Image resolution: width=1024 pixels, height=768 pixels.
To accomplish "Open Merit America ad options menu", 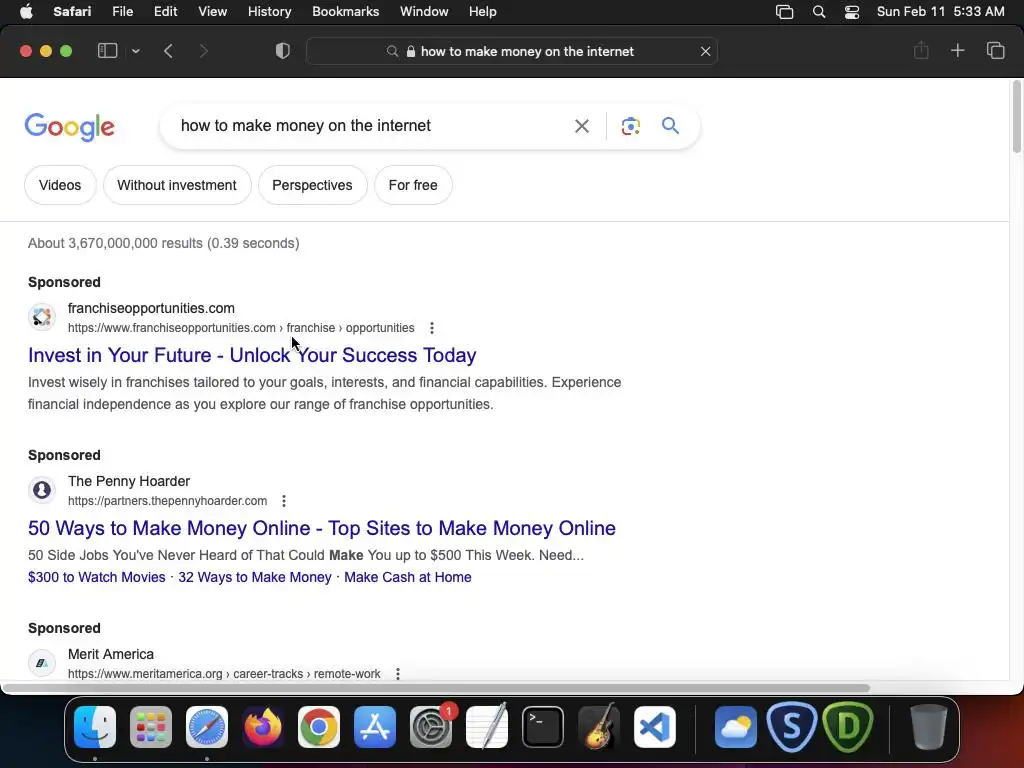I will 398,674.
